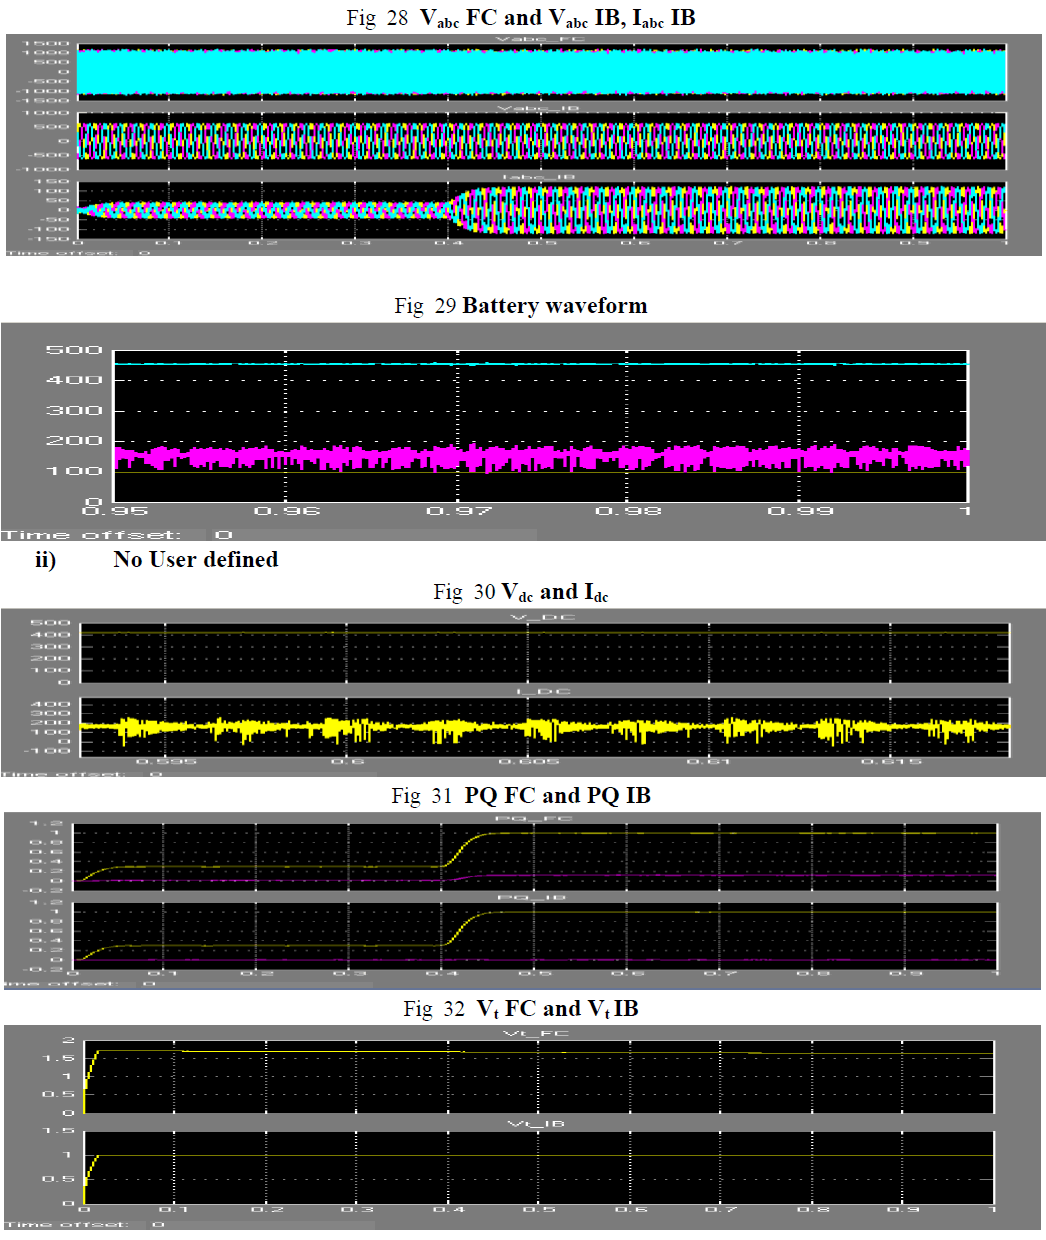This screenshot has height=1240, width=1046.
Task: Select the Vt_IB bottom scope plot
Action: coord(540,1167)
